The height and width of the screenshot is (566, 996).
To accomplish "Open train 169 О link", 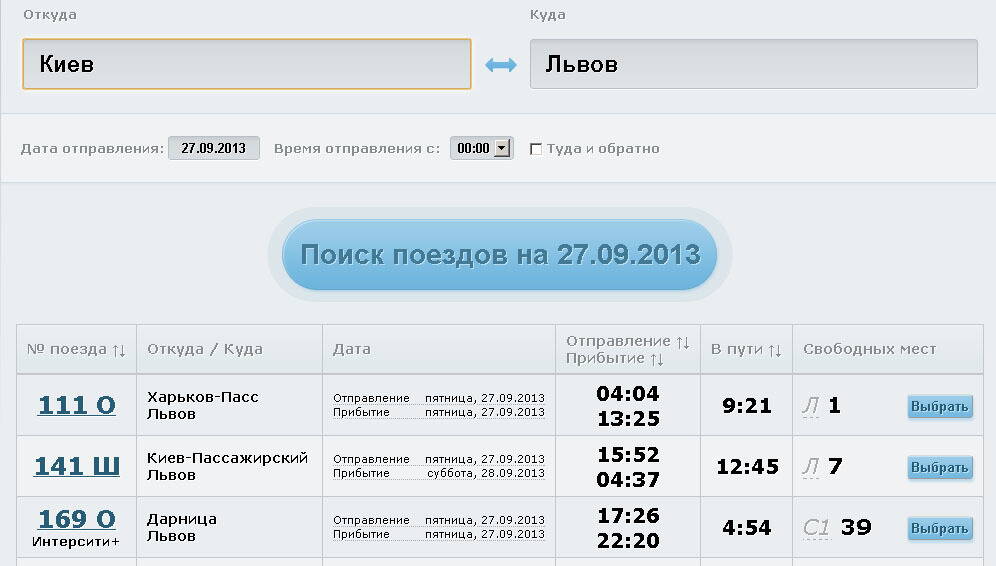I will pyautogui.click(x=77, y=519).
